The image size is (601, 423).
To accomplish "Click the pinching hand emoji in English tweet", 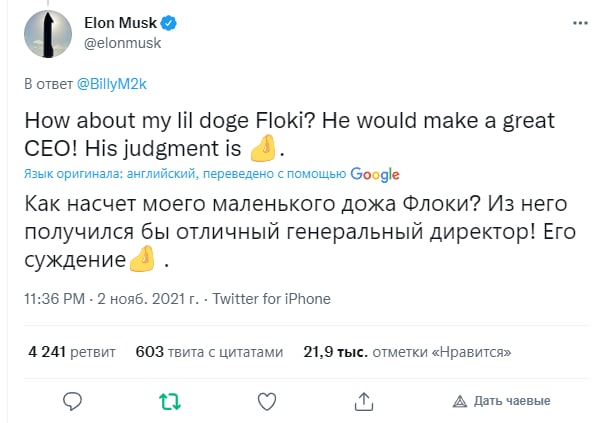I will click(x=262, y=150).
